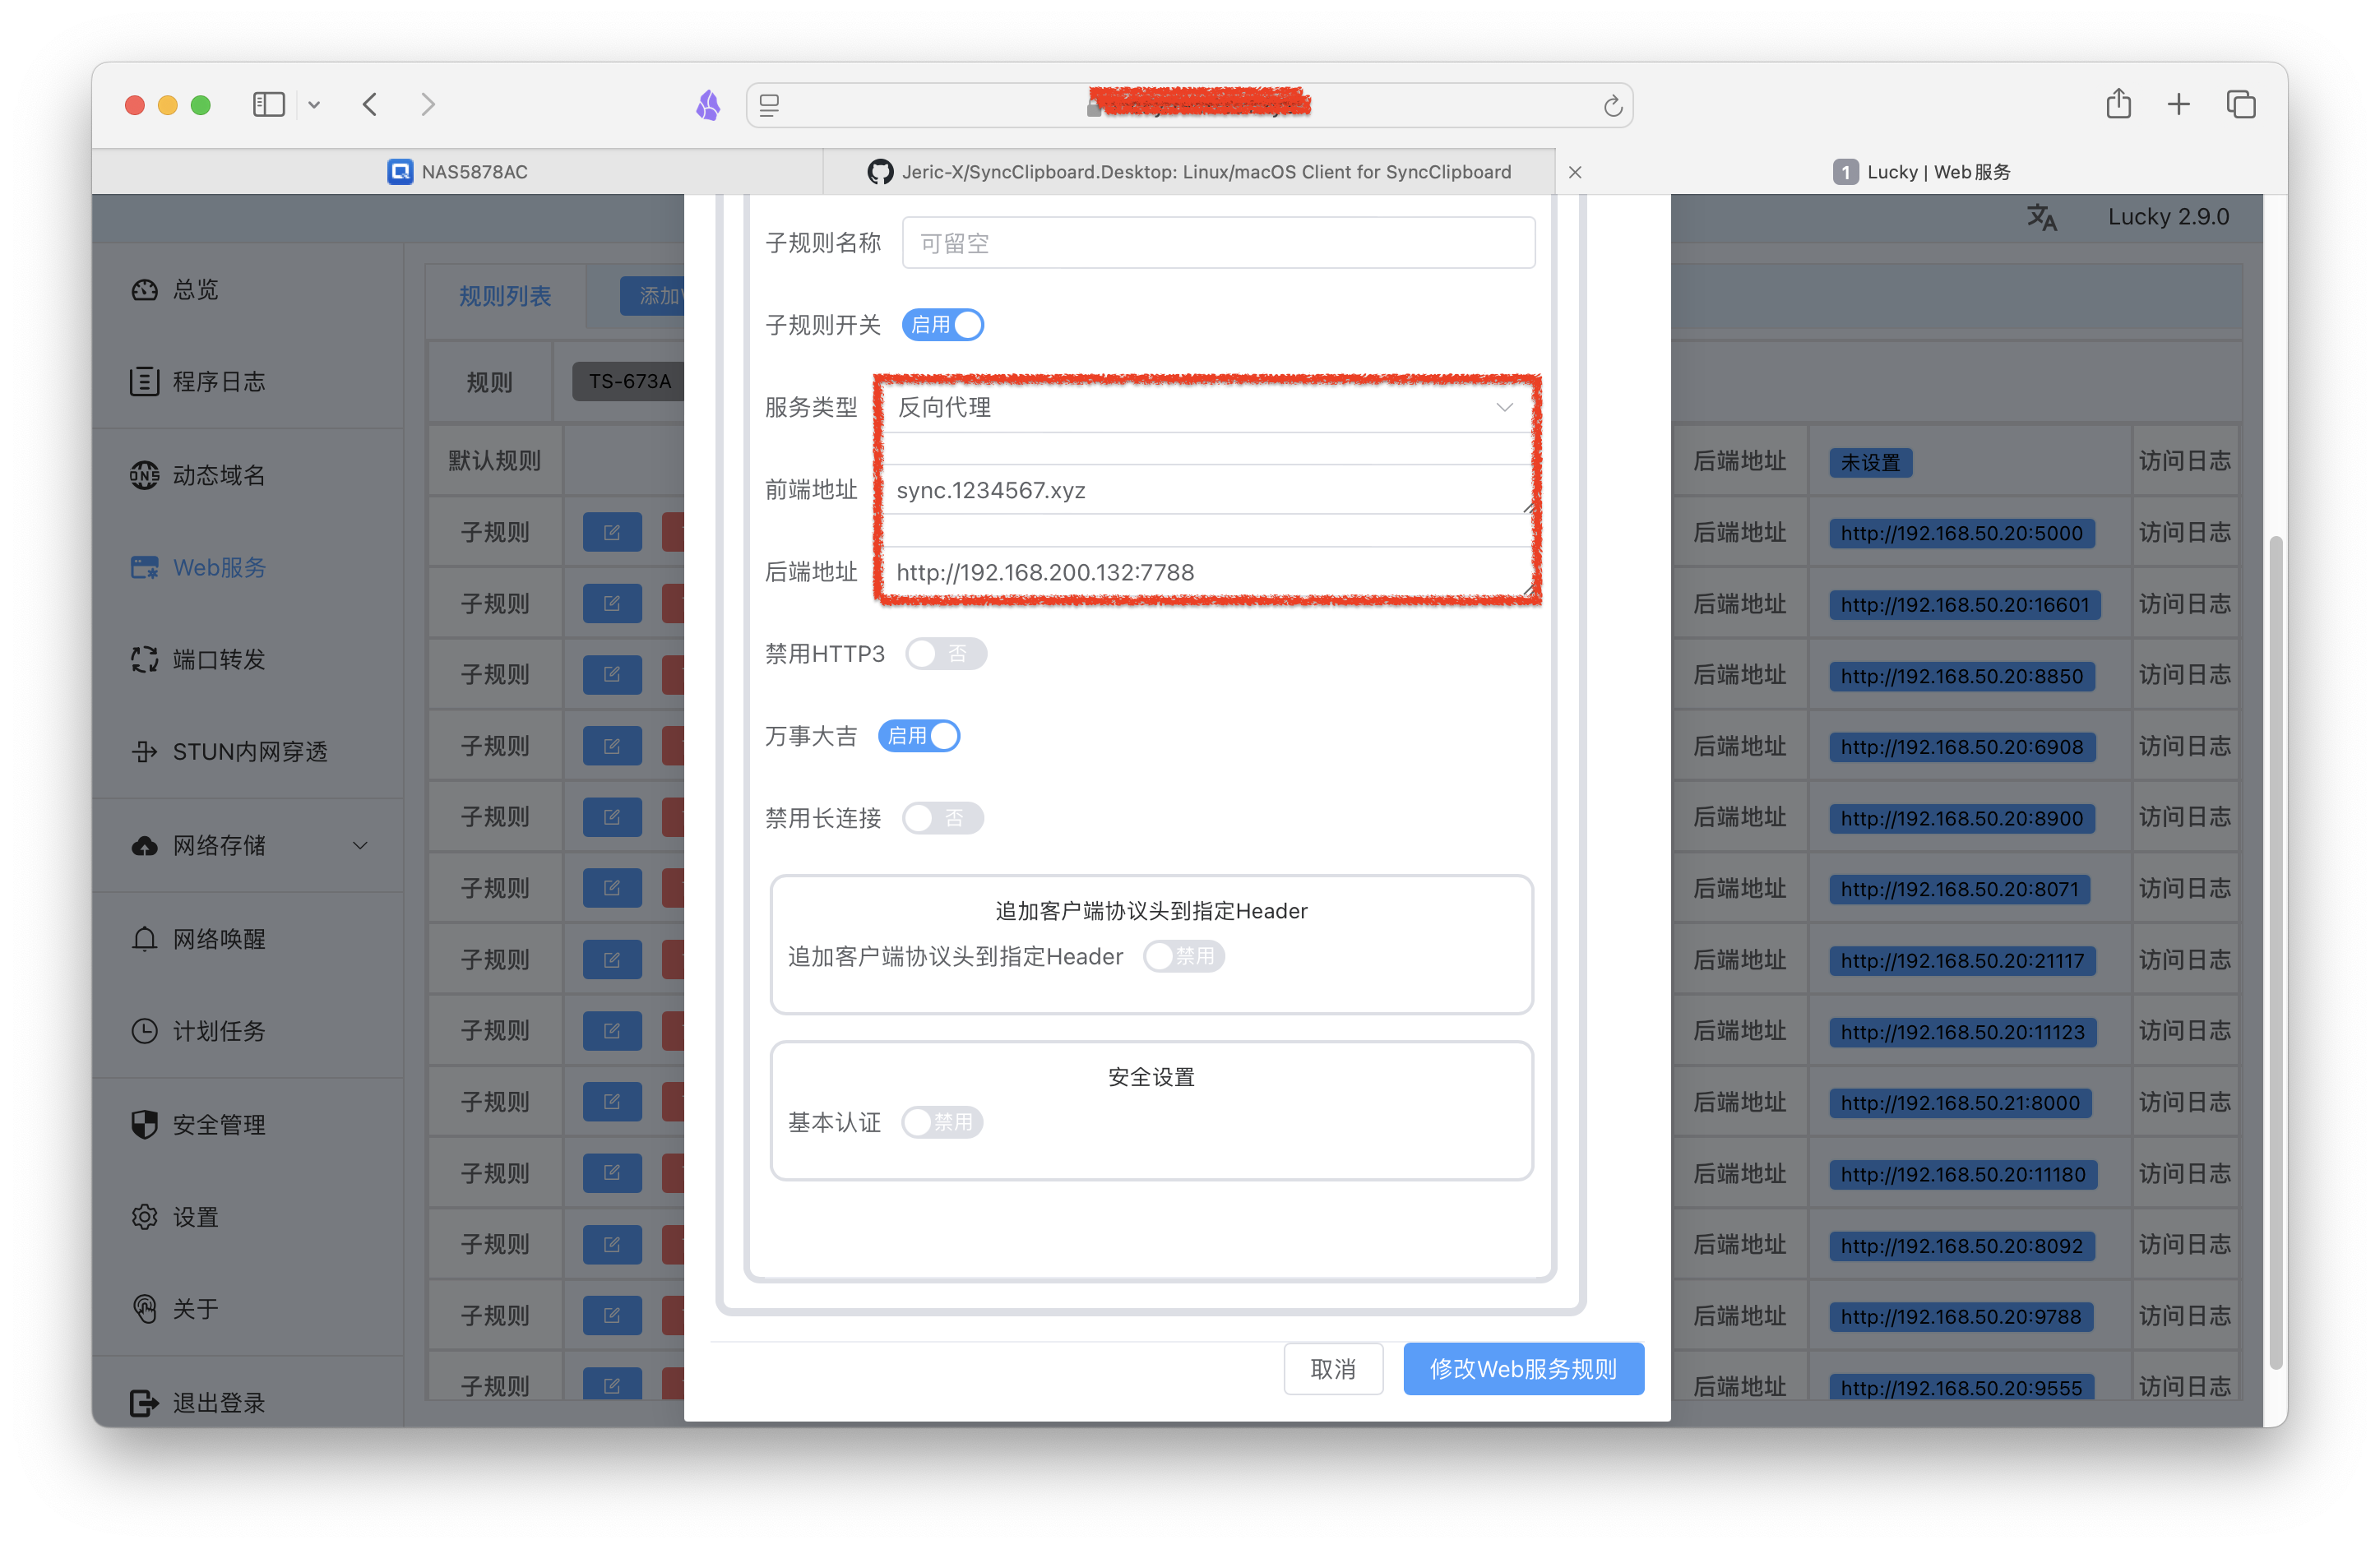Toggle the Safari sidebar icon

[x=269, y=104]
